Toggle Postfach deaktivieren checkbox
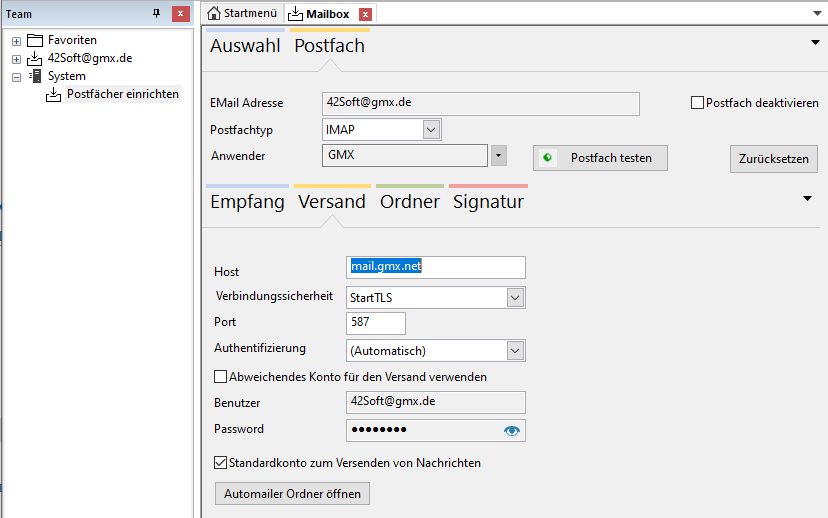828x518 pixels. coord(697,102)
